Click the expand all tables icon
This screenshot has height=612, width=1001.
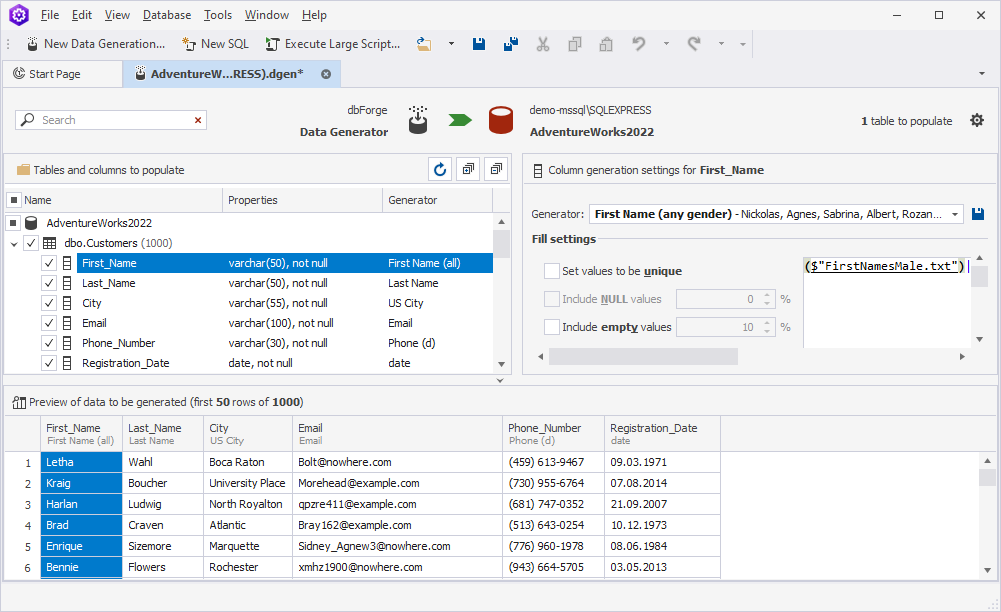pos(469,169)
